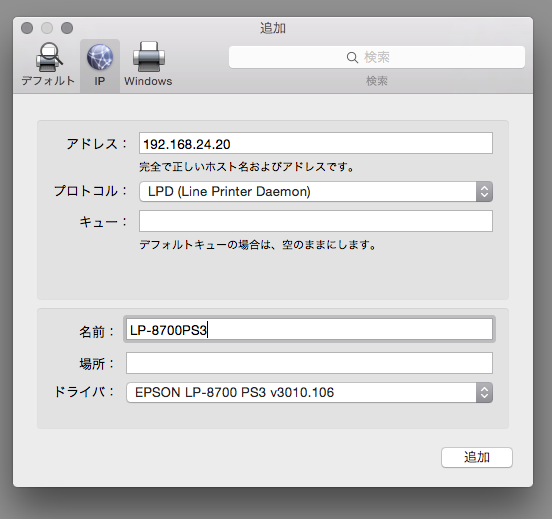Viewport: 552px width, 519px height.
Task: Switch to the IP tab label
Action: tap(100, 81)
